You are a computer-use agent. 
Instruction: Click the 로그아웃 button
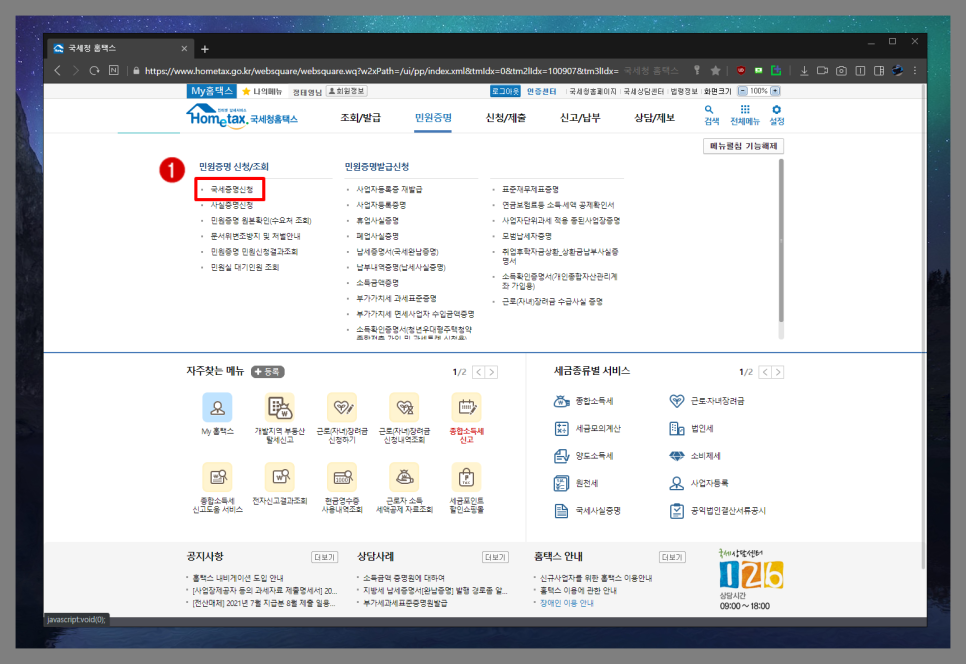pos(505,91)
